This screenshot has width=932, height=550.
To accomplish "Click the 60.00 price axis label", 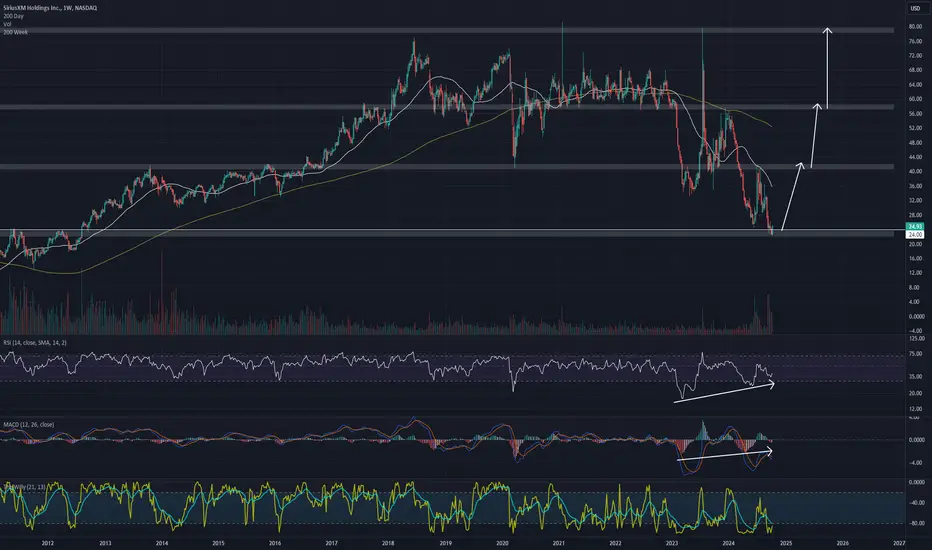I will point(915,99).
